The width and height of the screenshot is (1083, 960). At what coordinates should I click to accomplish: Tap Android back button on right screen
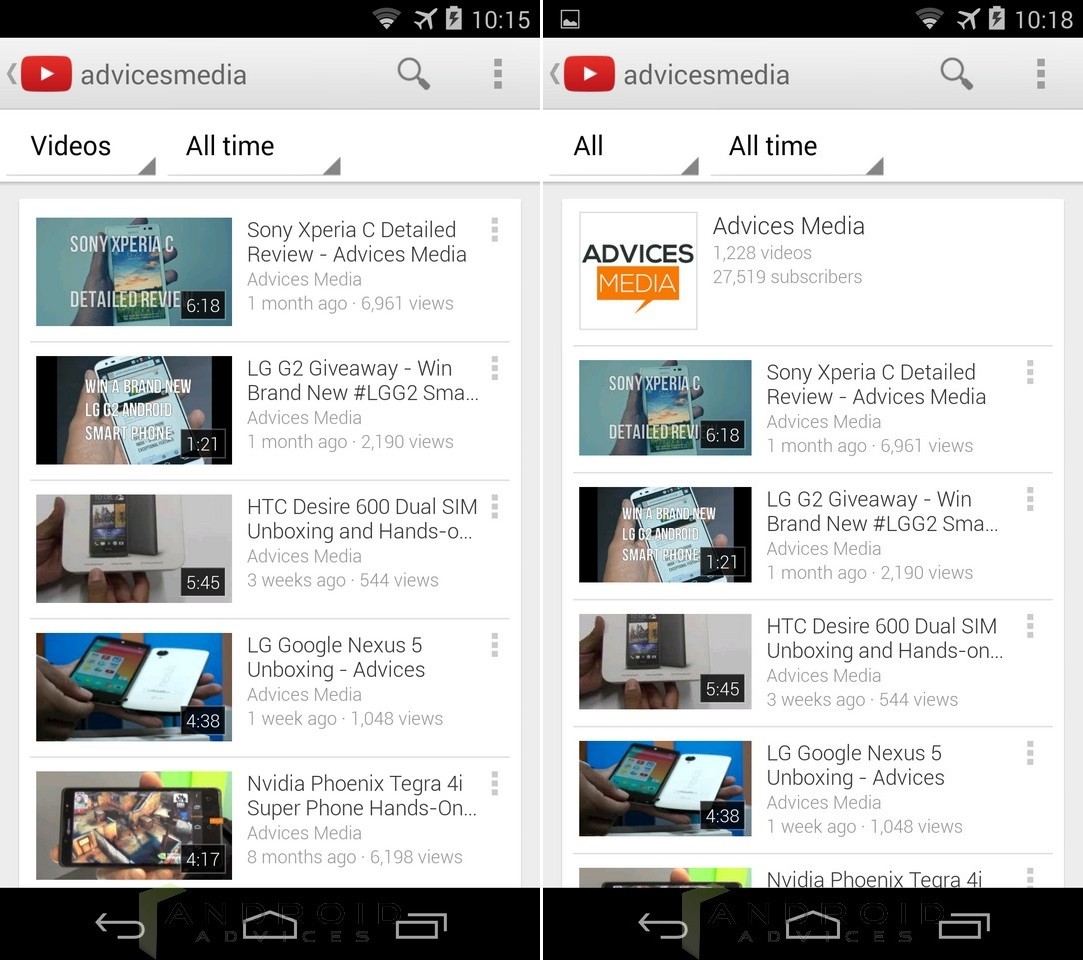662,925
